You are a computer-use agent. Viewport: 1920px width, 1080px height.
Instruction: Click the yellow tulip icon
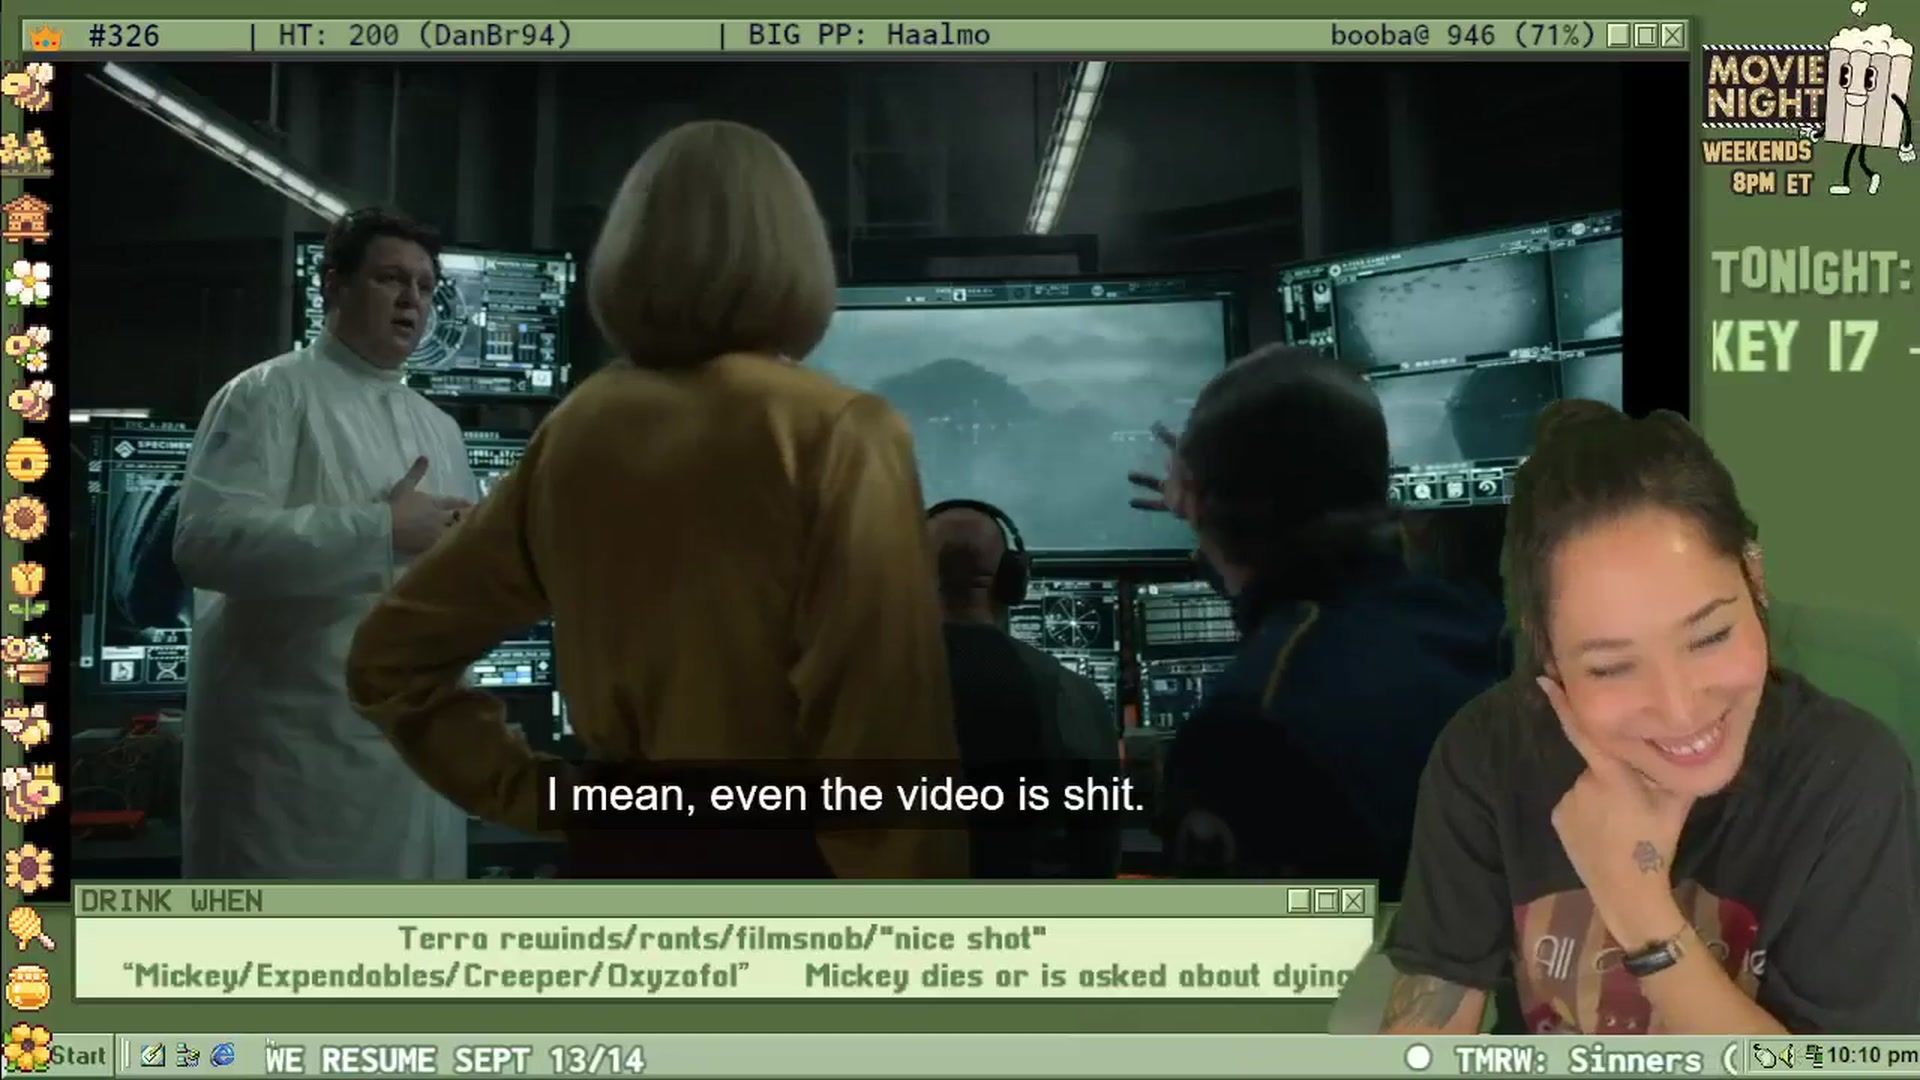coord(27,589)
